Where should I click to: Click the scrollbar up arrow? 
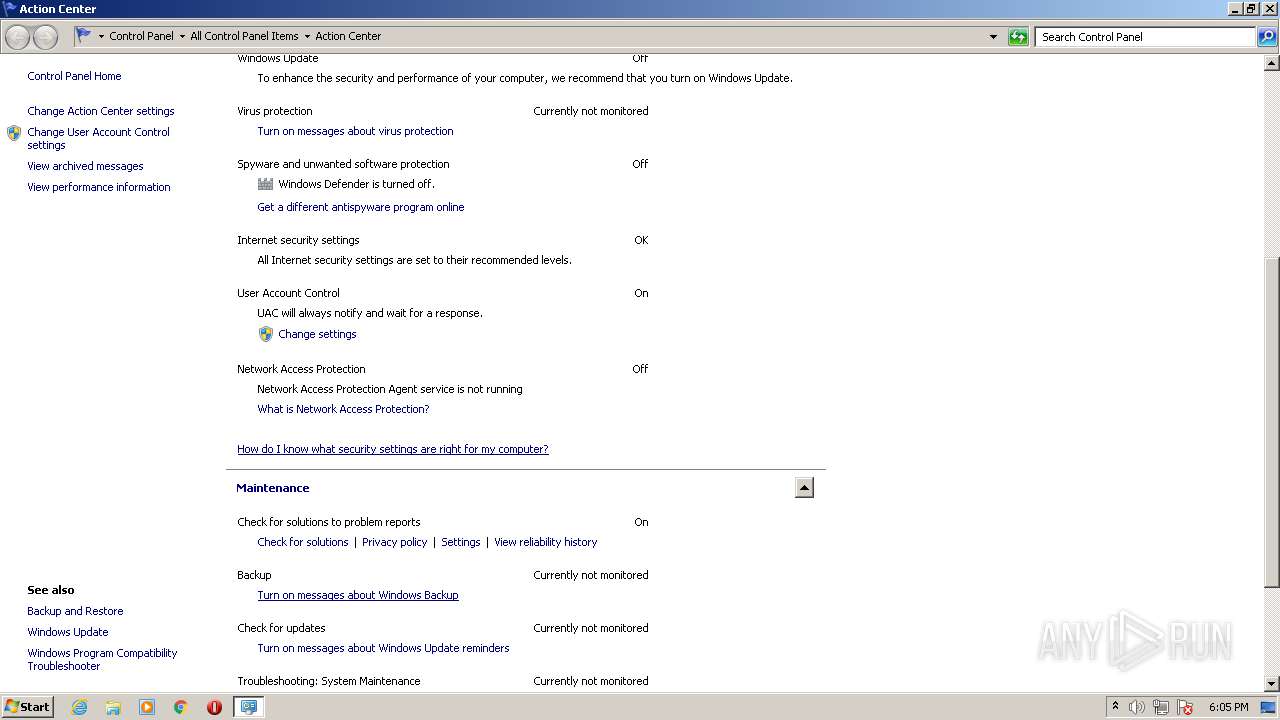(1272, 62)
